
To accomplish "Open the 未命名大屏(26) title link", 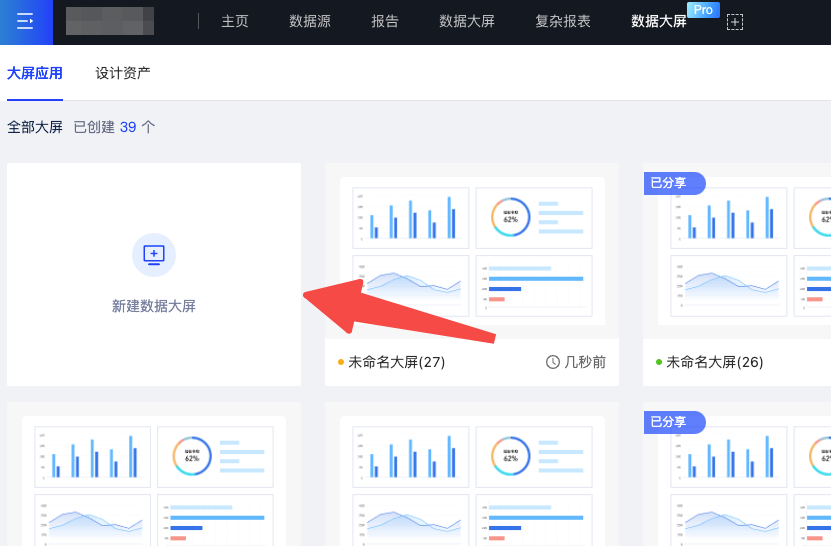I will click(714, 362).
